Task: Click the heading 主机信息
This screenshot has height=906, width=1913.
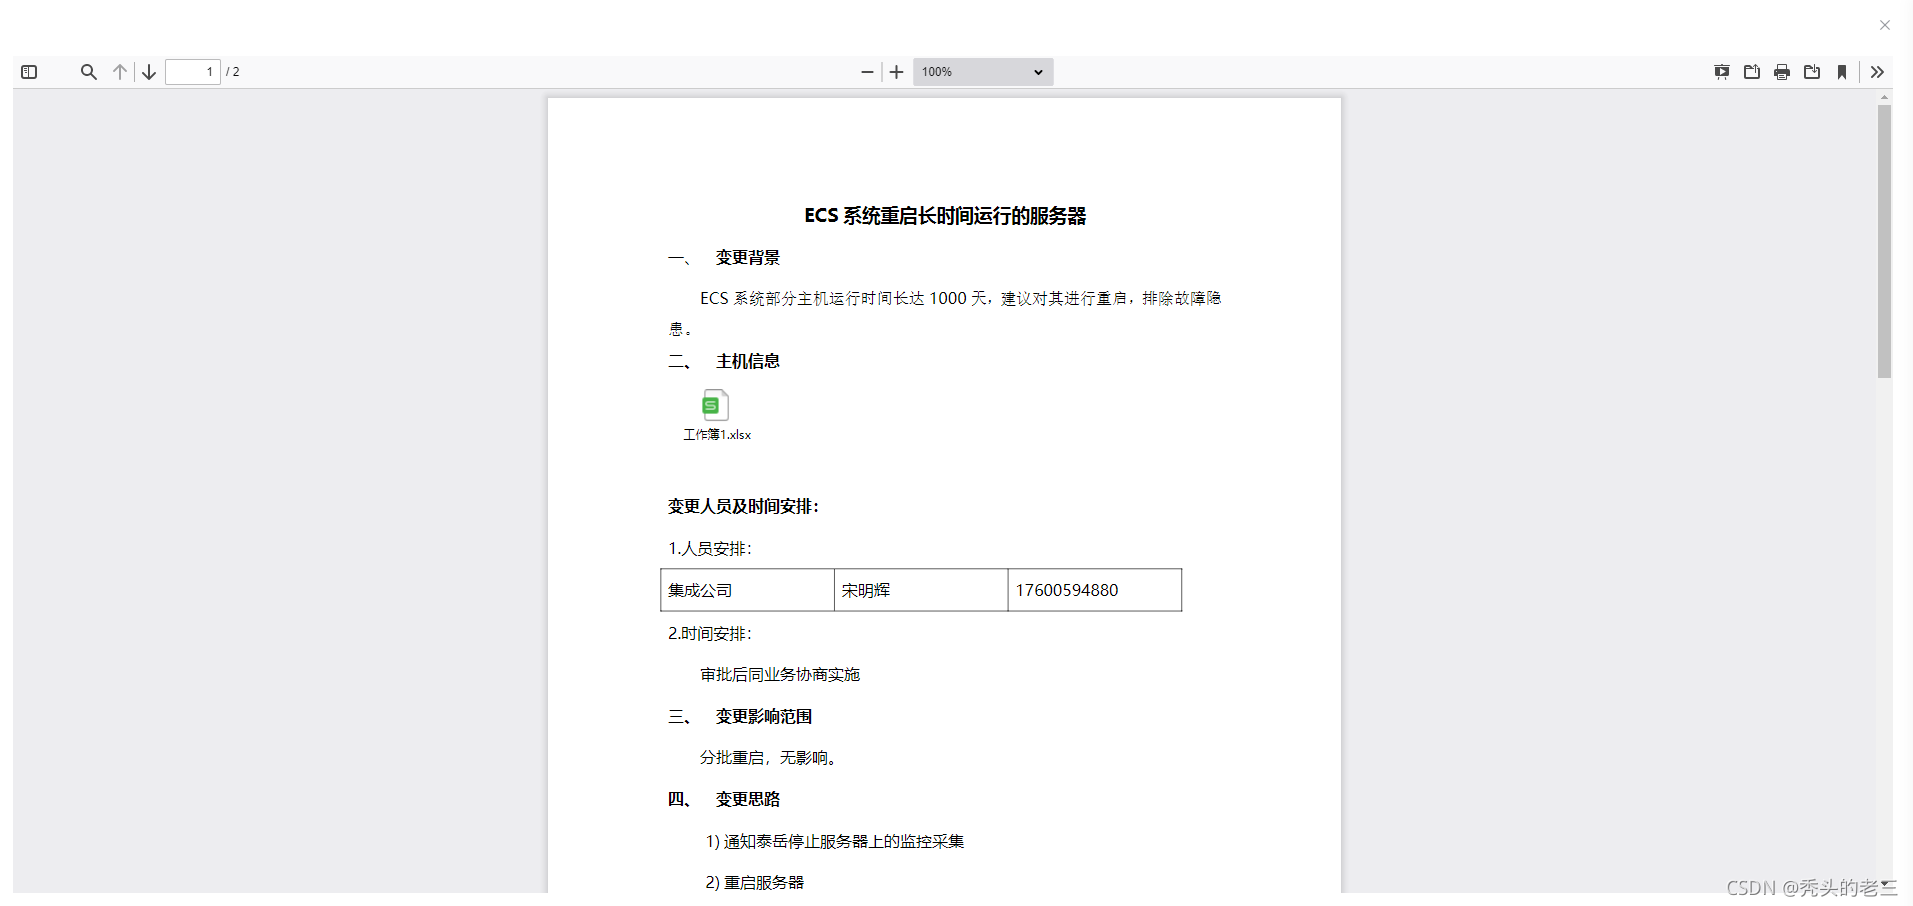Action: pos(748,362)
